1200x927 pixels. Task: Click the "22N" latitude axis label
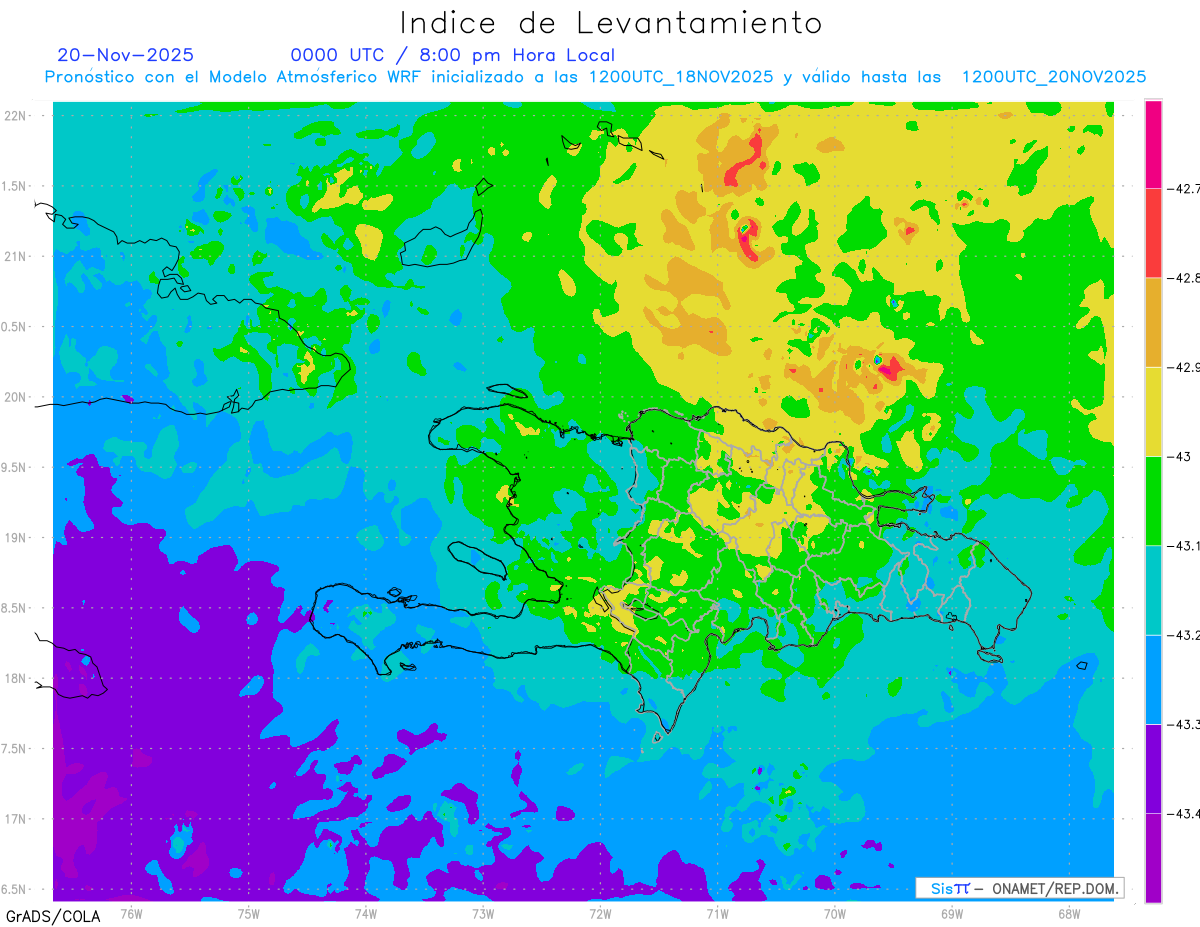pyautogui.click(x=16, y=115)
